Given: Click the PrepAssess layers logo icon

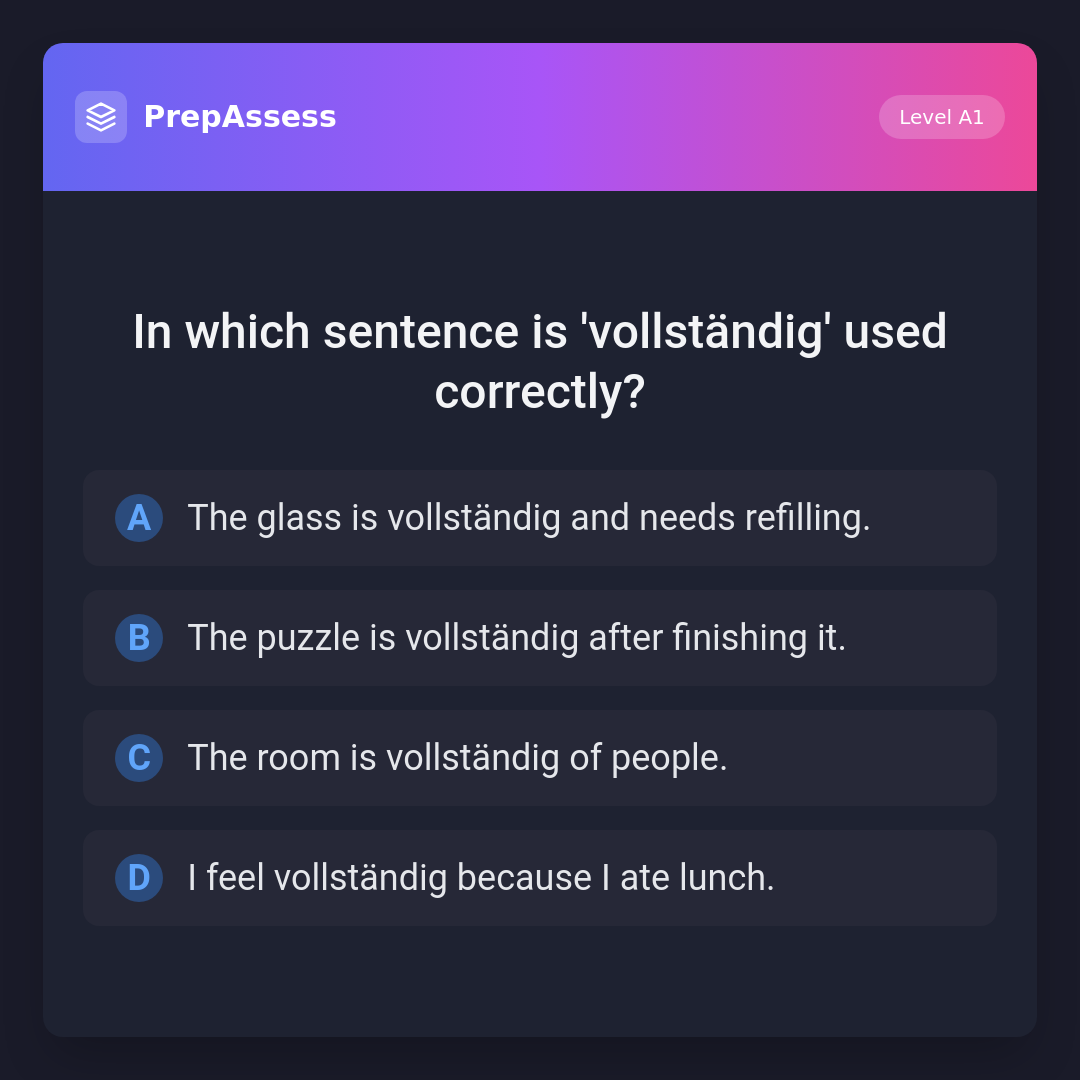Looking at the screenshot, I should pos(101,117).
